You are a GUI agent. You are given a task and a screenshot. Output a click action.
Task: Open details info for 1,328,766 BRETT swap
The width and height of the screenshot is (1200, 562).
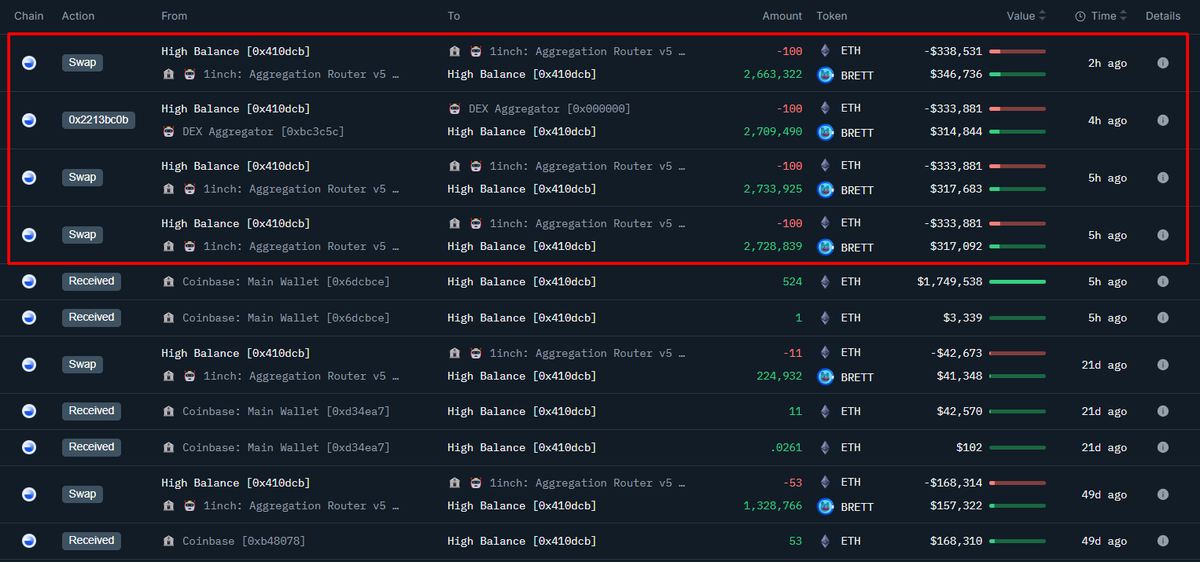tap(1163, 494)
